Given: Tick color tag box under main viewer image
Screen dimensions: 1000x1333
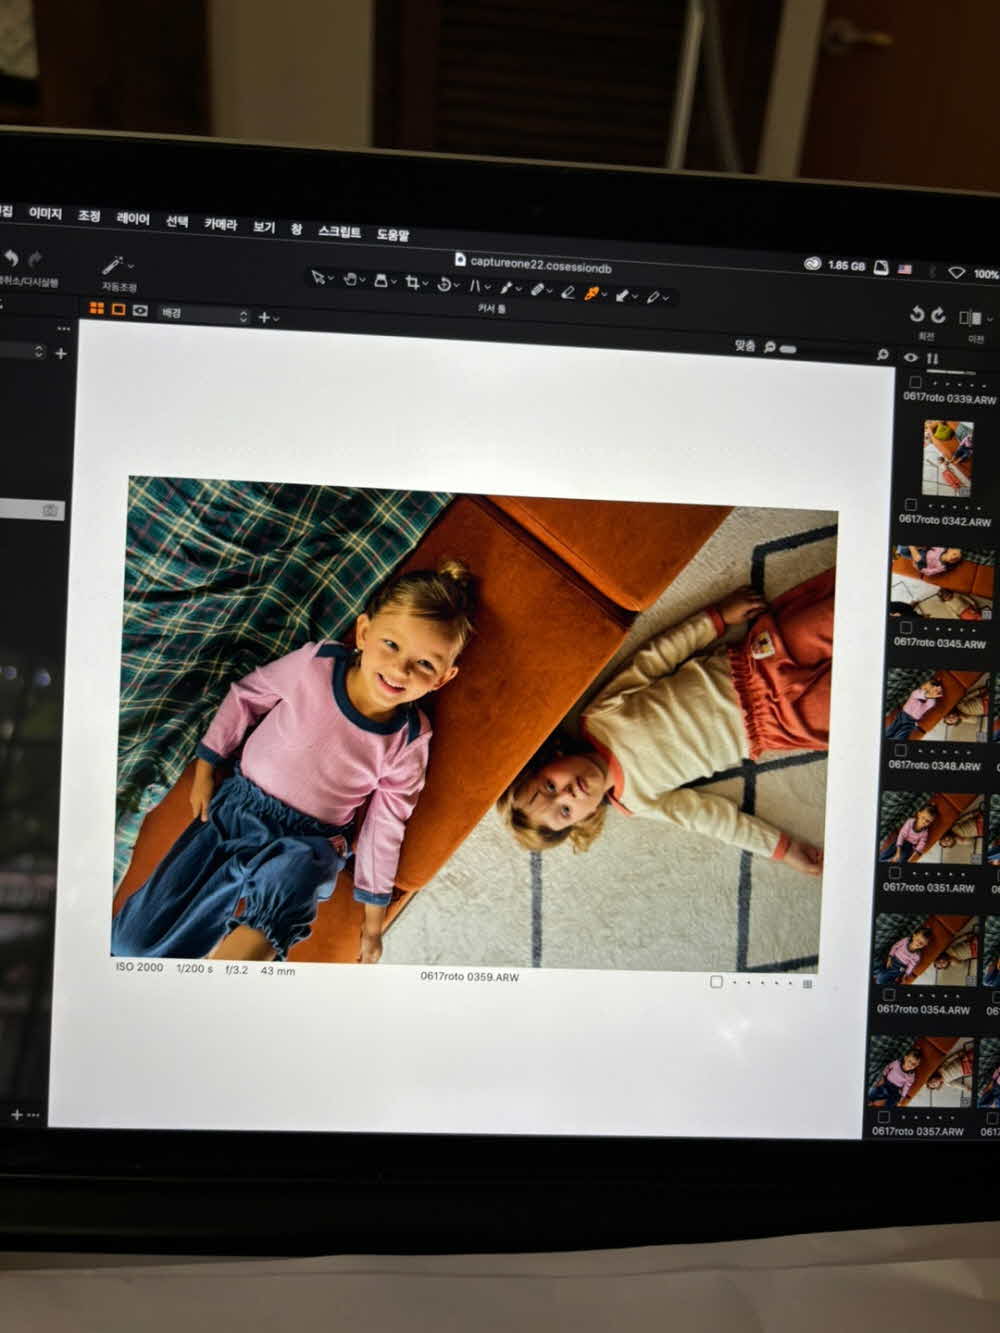Looking at the screenshot, I should click(716, 982).
